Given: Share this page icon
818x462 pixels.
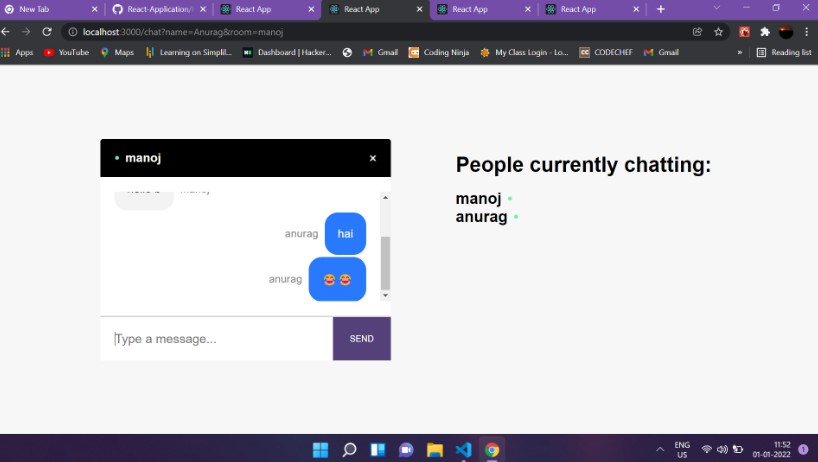Looking at the screenshot, I should click(x=697, y=32).
